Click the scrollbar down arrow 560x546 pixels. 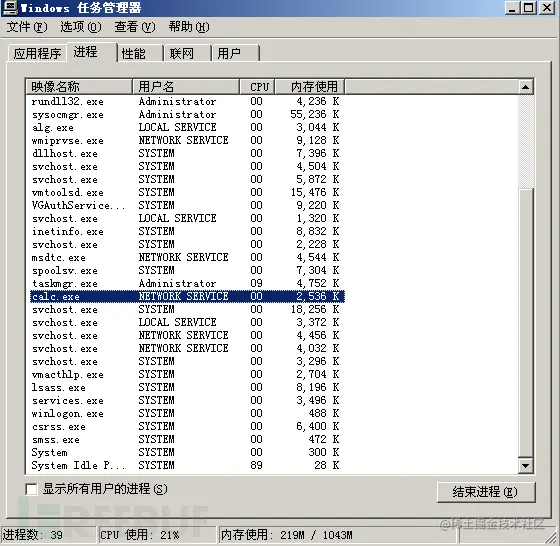pyautogui.click(x=525, y=466)
